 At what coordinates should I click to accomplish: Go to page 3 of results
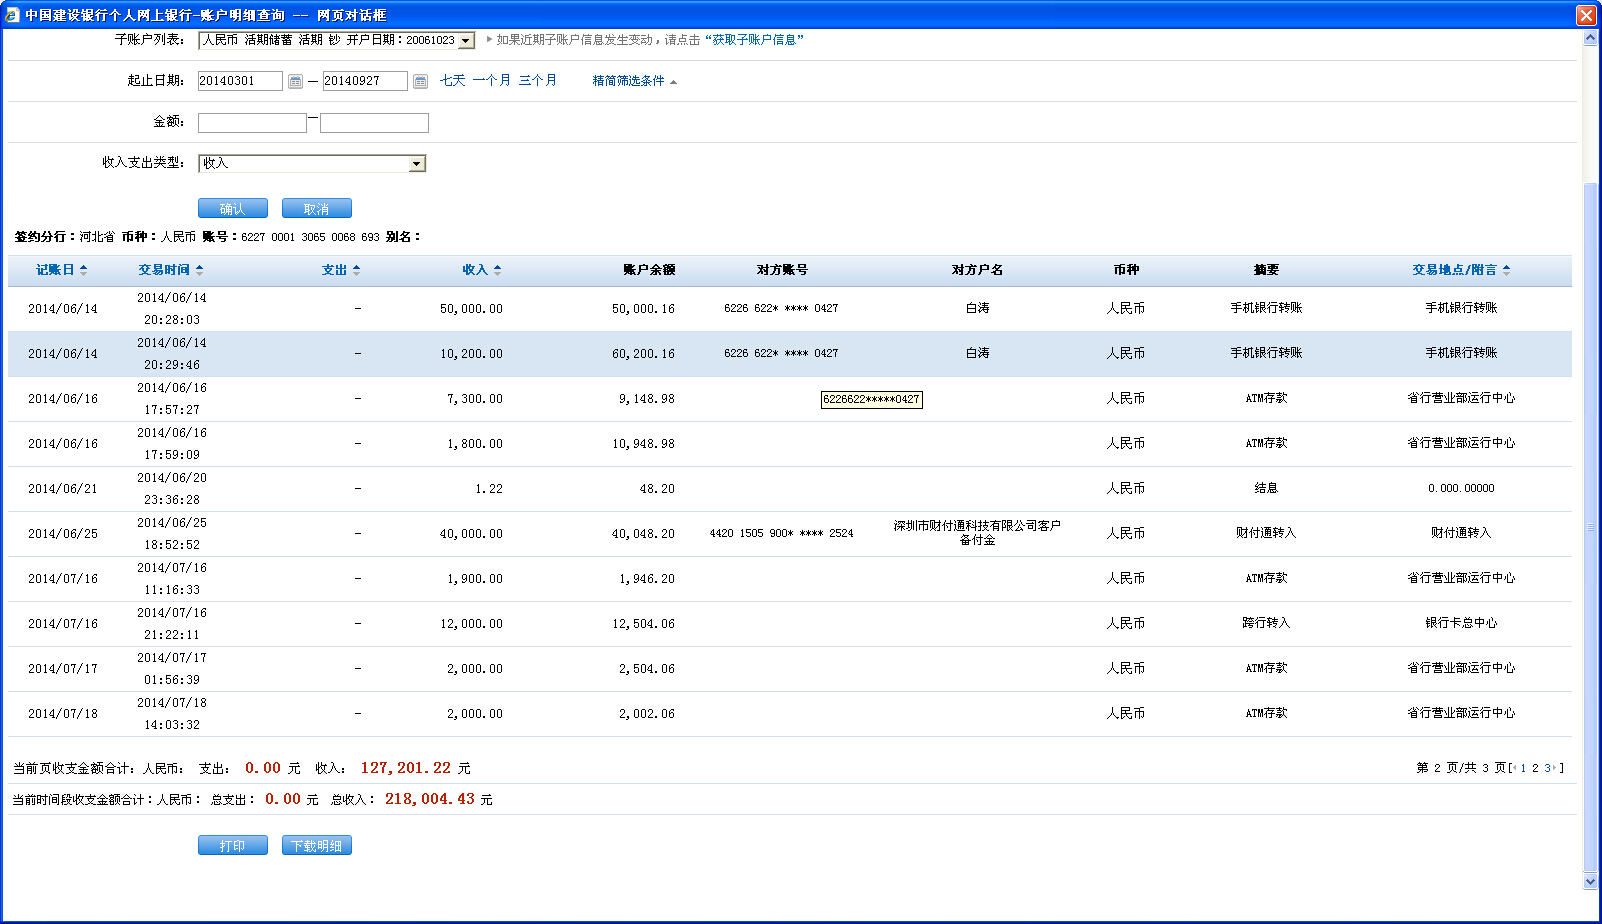[x=1546, y=768]
